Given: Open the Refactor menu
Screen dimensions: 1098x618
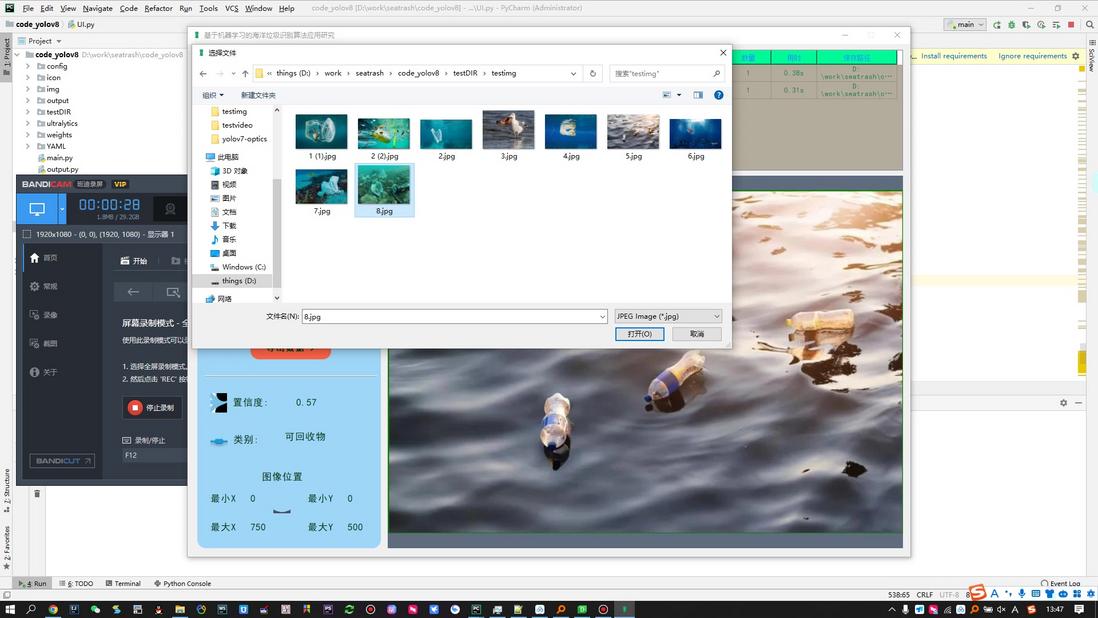Looking at the screenshot, I should [158, 8].
